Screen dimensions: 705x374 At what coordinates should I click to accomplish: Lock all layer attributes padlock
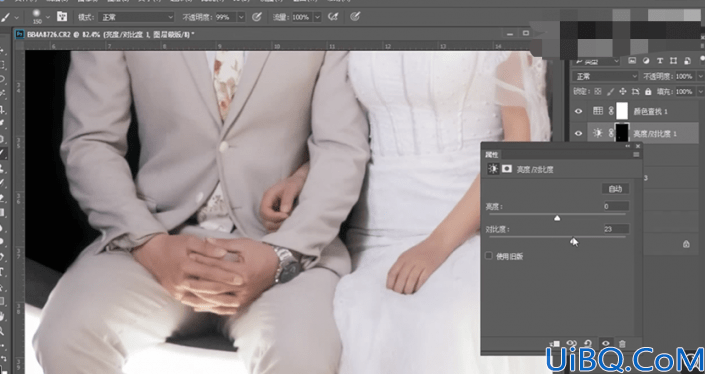tap(648, 91)
